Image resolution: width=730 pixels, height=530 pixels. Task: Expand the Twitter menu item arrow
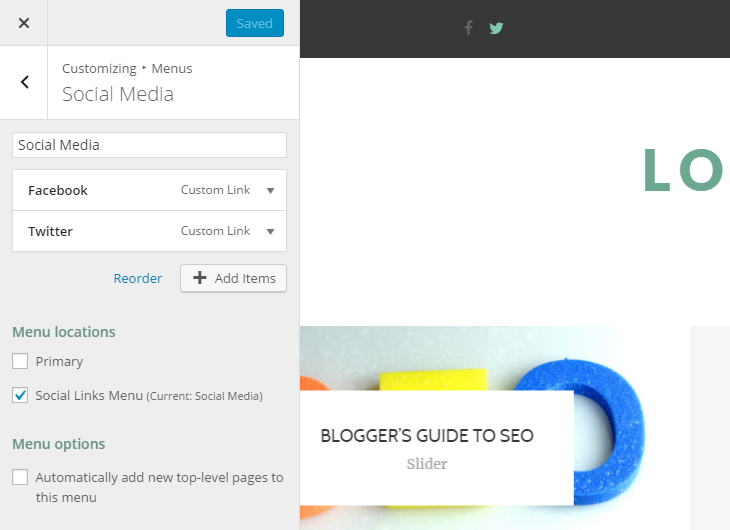[270, 231]
